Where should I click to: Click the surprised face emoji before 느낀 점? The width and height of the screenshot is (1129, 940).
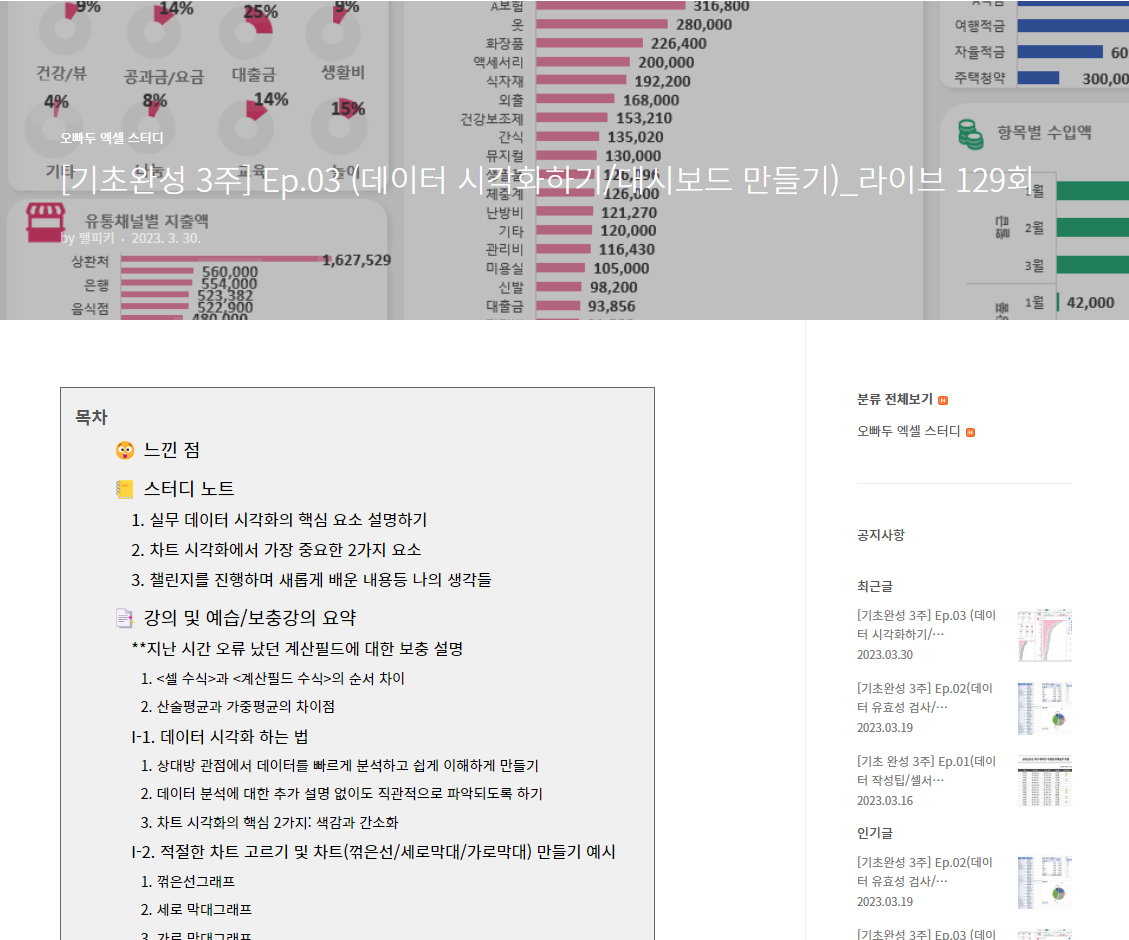click(x=124, y=450)
